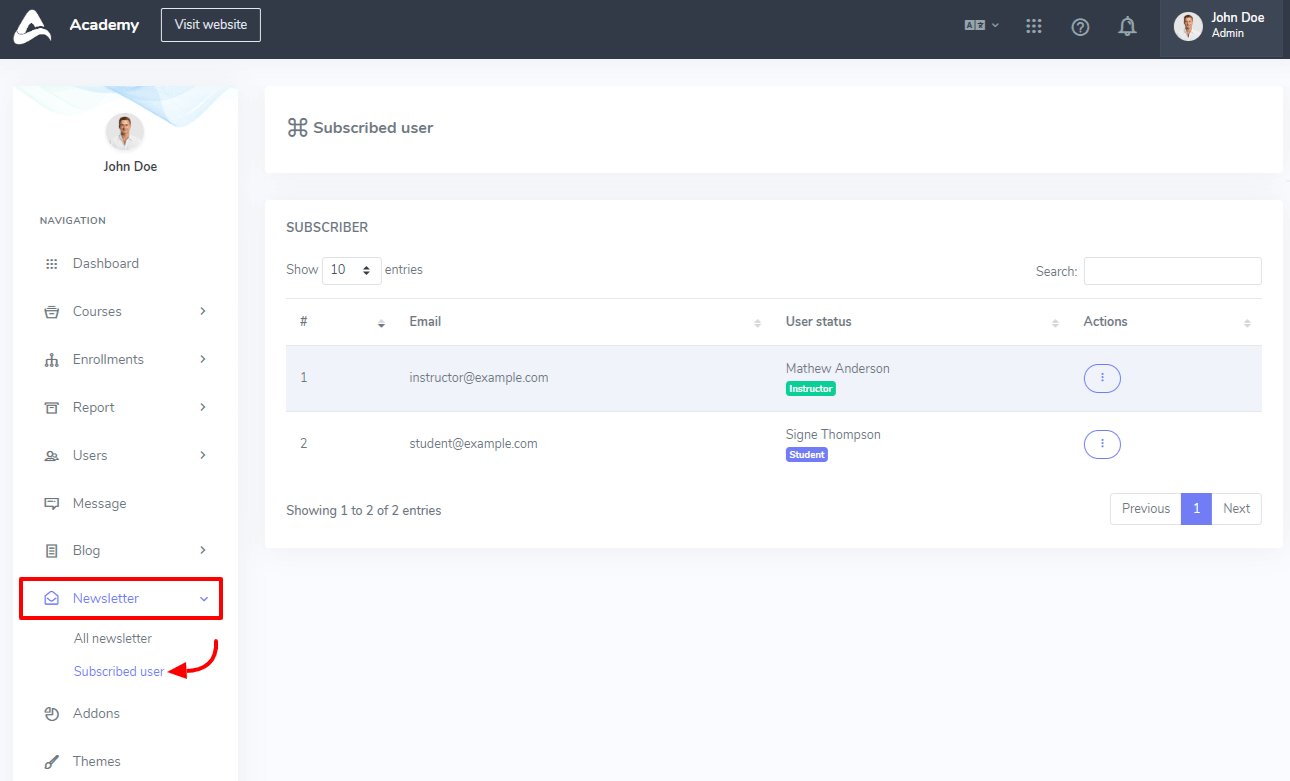This screenshot has width=1290, height=781.
Task: Click the Themes brush icon
Action: (52, 761)
